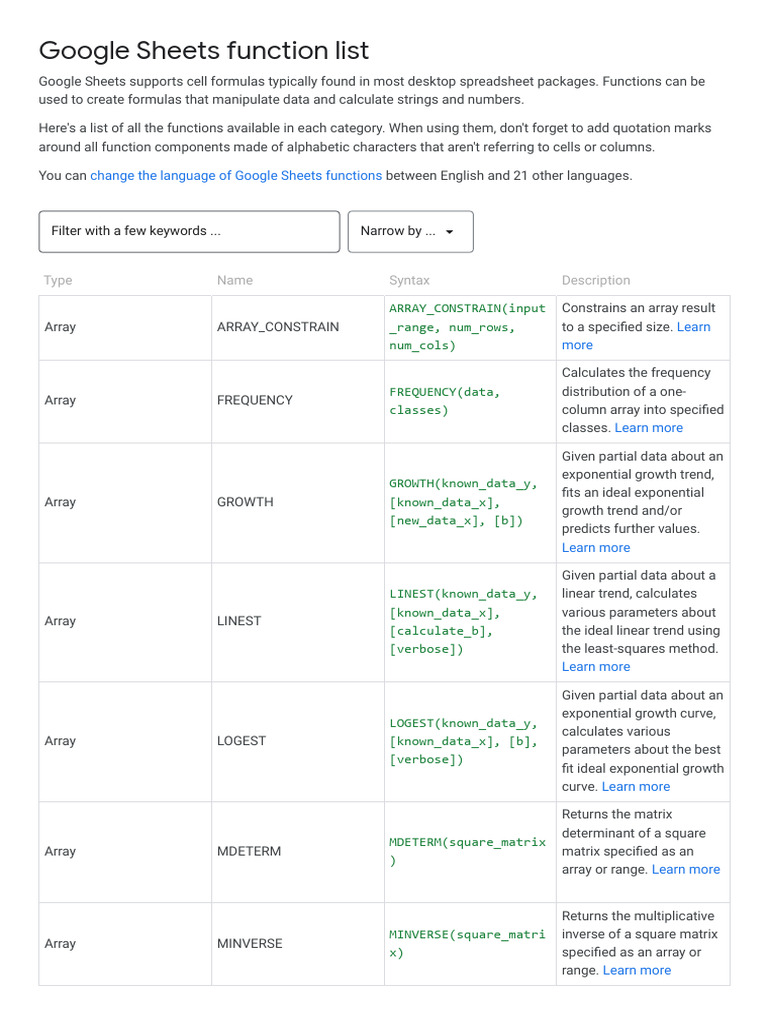Click the Google Sheets function list heading
Viewport: 768px width, 1024px height.
[x=204, y=50]
